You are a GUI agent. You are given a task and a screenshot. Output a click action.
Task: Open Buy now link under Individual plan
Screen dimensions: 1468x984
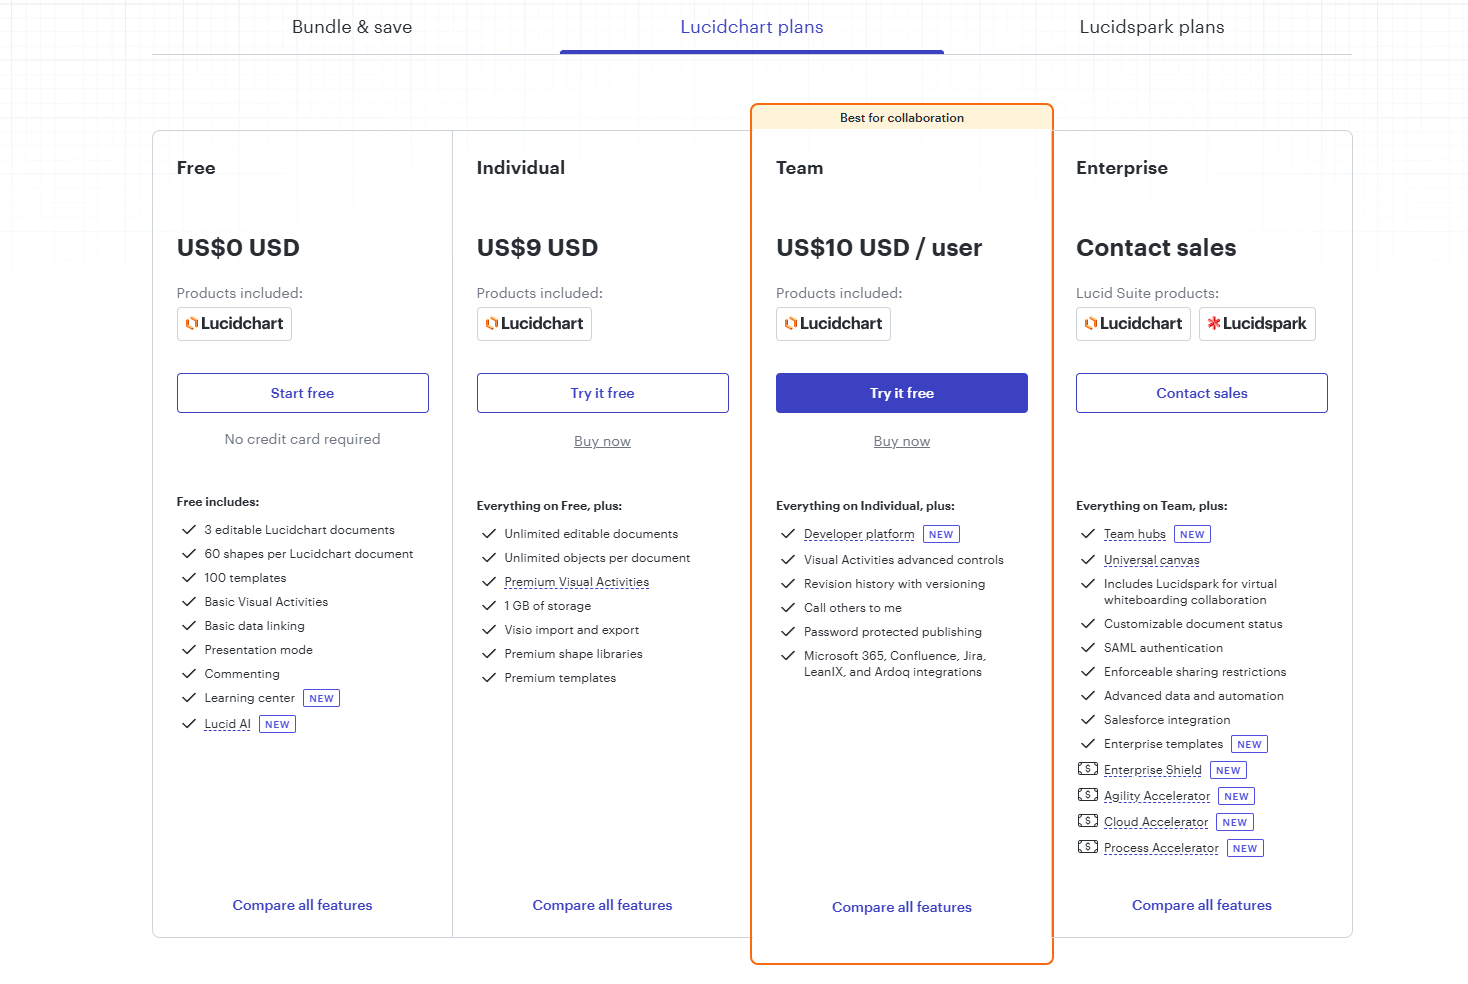(x=602, y=441)
